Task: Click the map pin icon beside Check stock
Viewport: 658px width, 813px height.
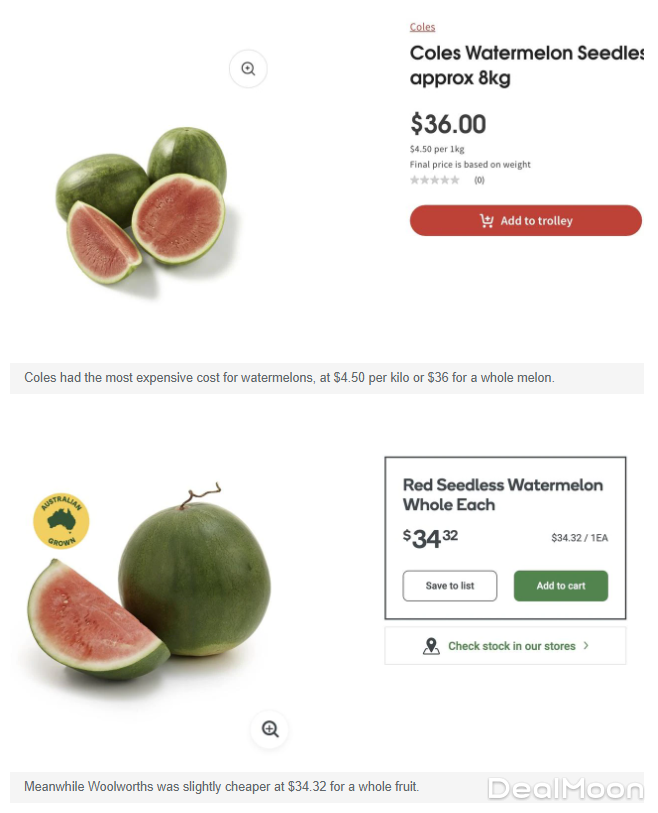Action: point(431,646)
